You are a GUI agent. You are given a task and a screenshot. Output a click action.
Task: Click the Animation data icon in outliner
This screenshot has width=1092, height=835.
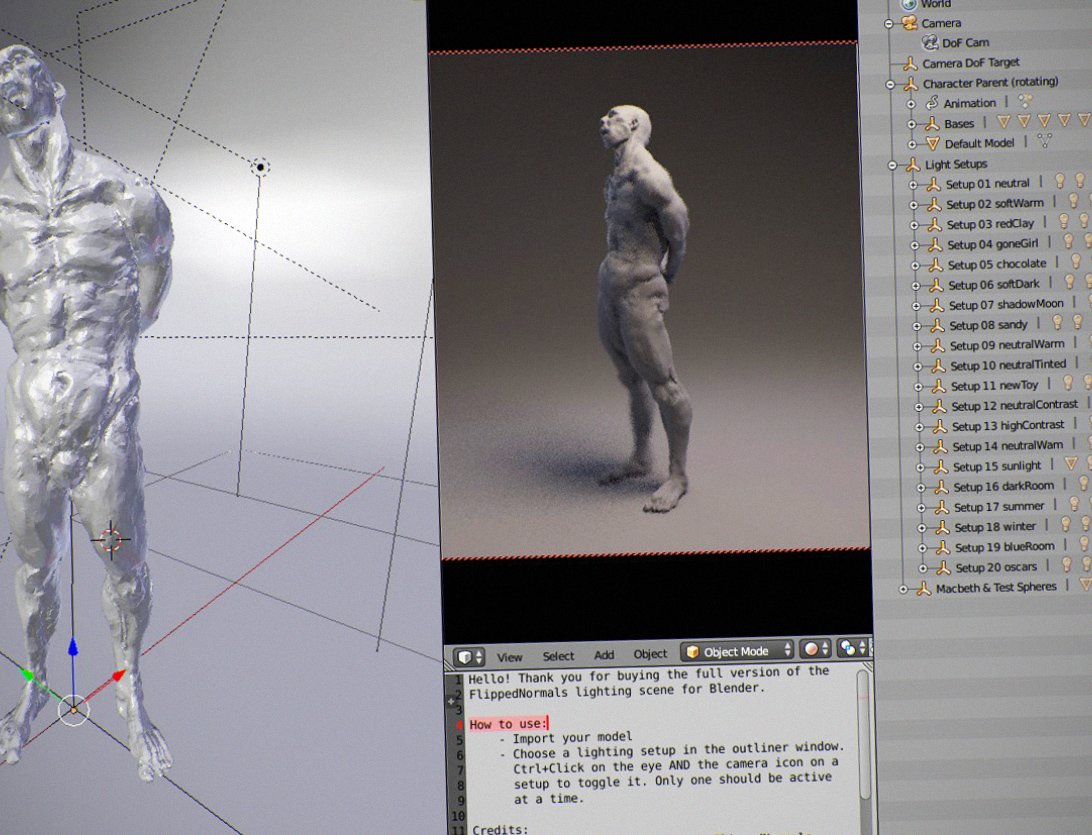(x=931, y=103)
